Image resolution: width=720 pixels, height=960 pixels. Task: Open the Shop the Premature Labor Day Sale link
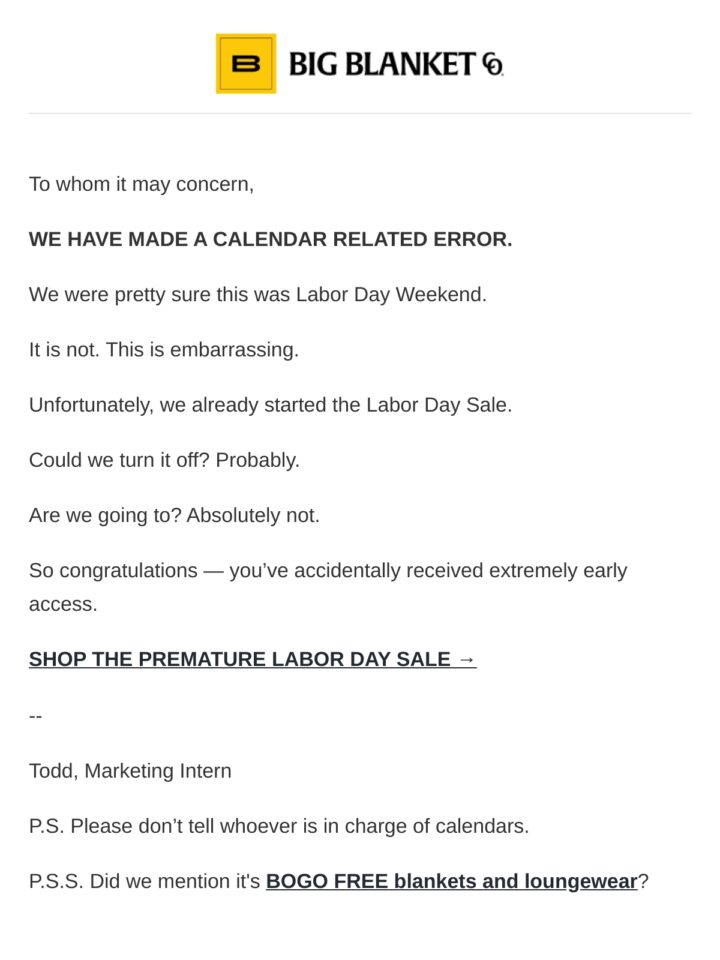pos(252,659)
